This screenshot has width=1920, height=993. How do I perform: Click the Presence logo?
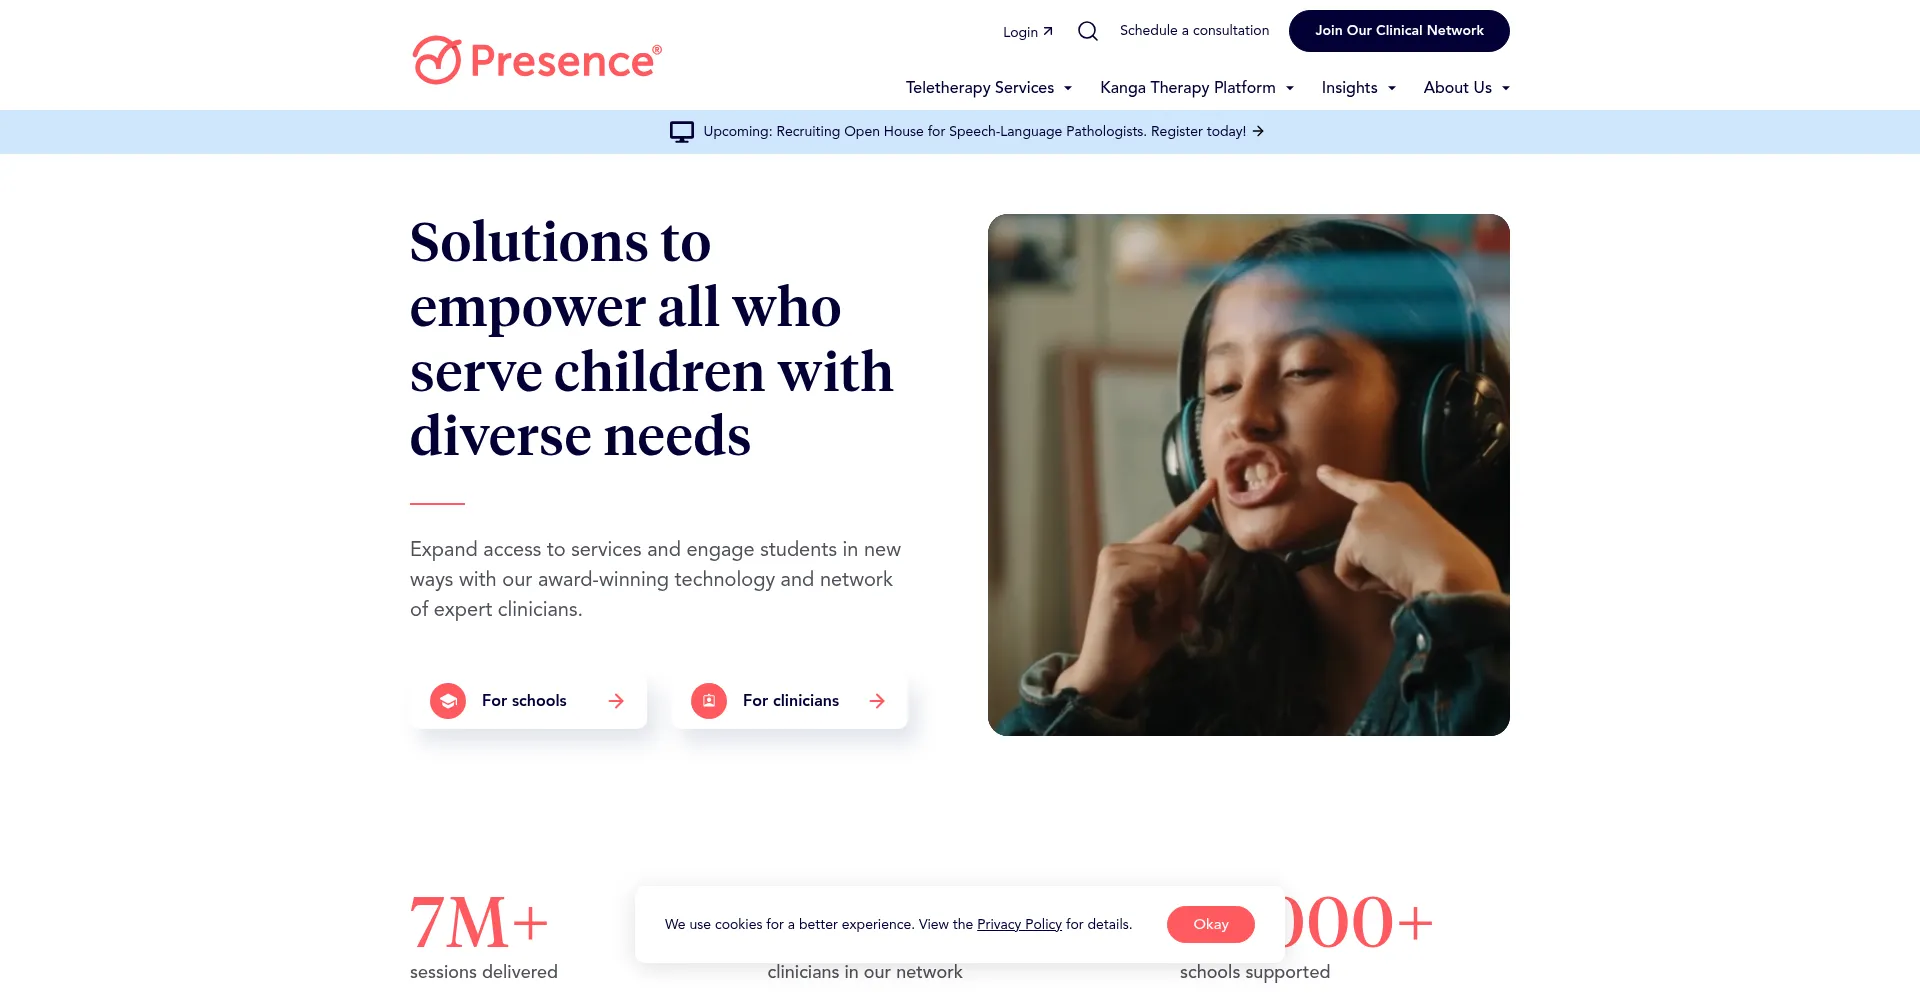click(537, 60)
